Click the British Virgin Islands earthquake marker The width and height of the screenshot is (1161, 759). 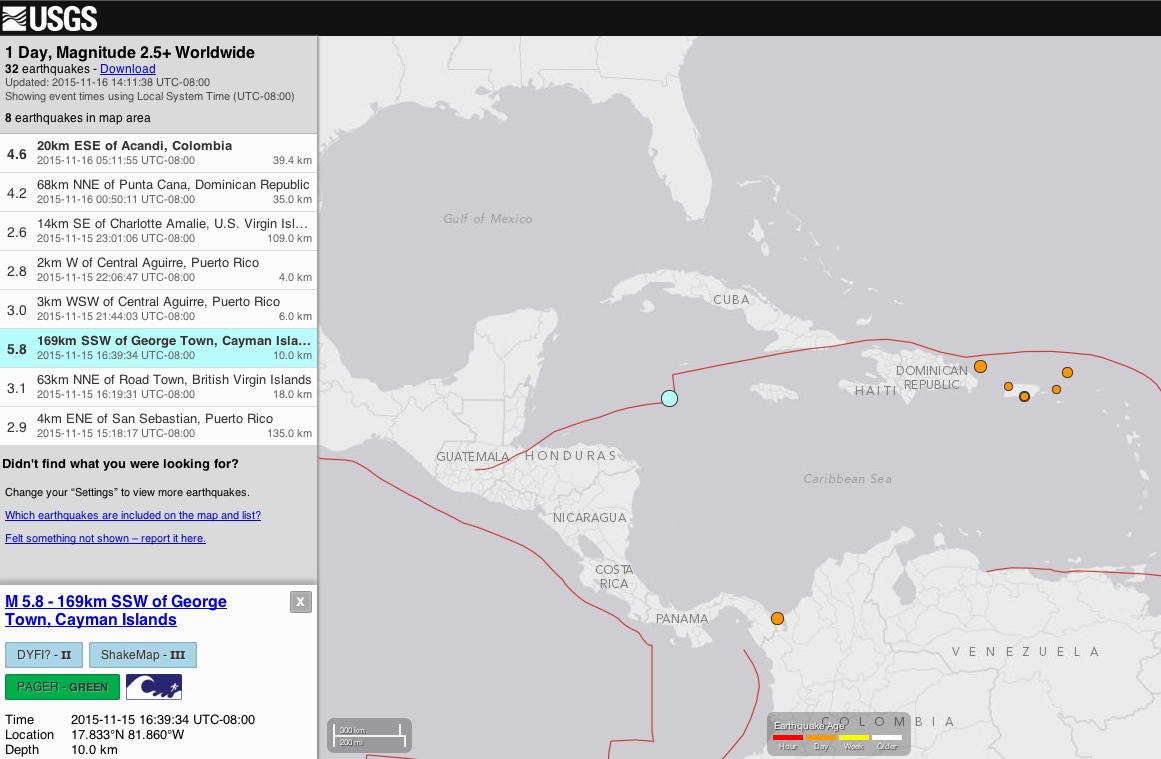click(x=1067, y=372)
